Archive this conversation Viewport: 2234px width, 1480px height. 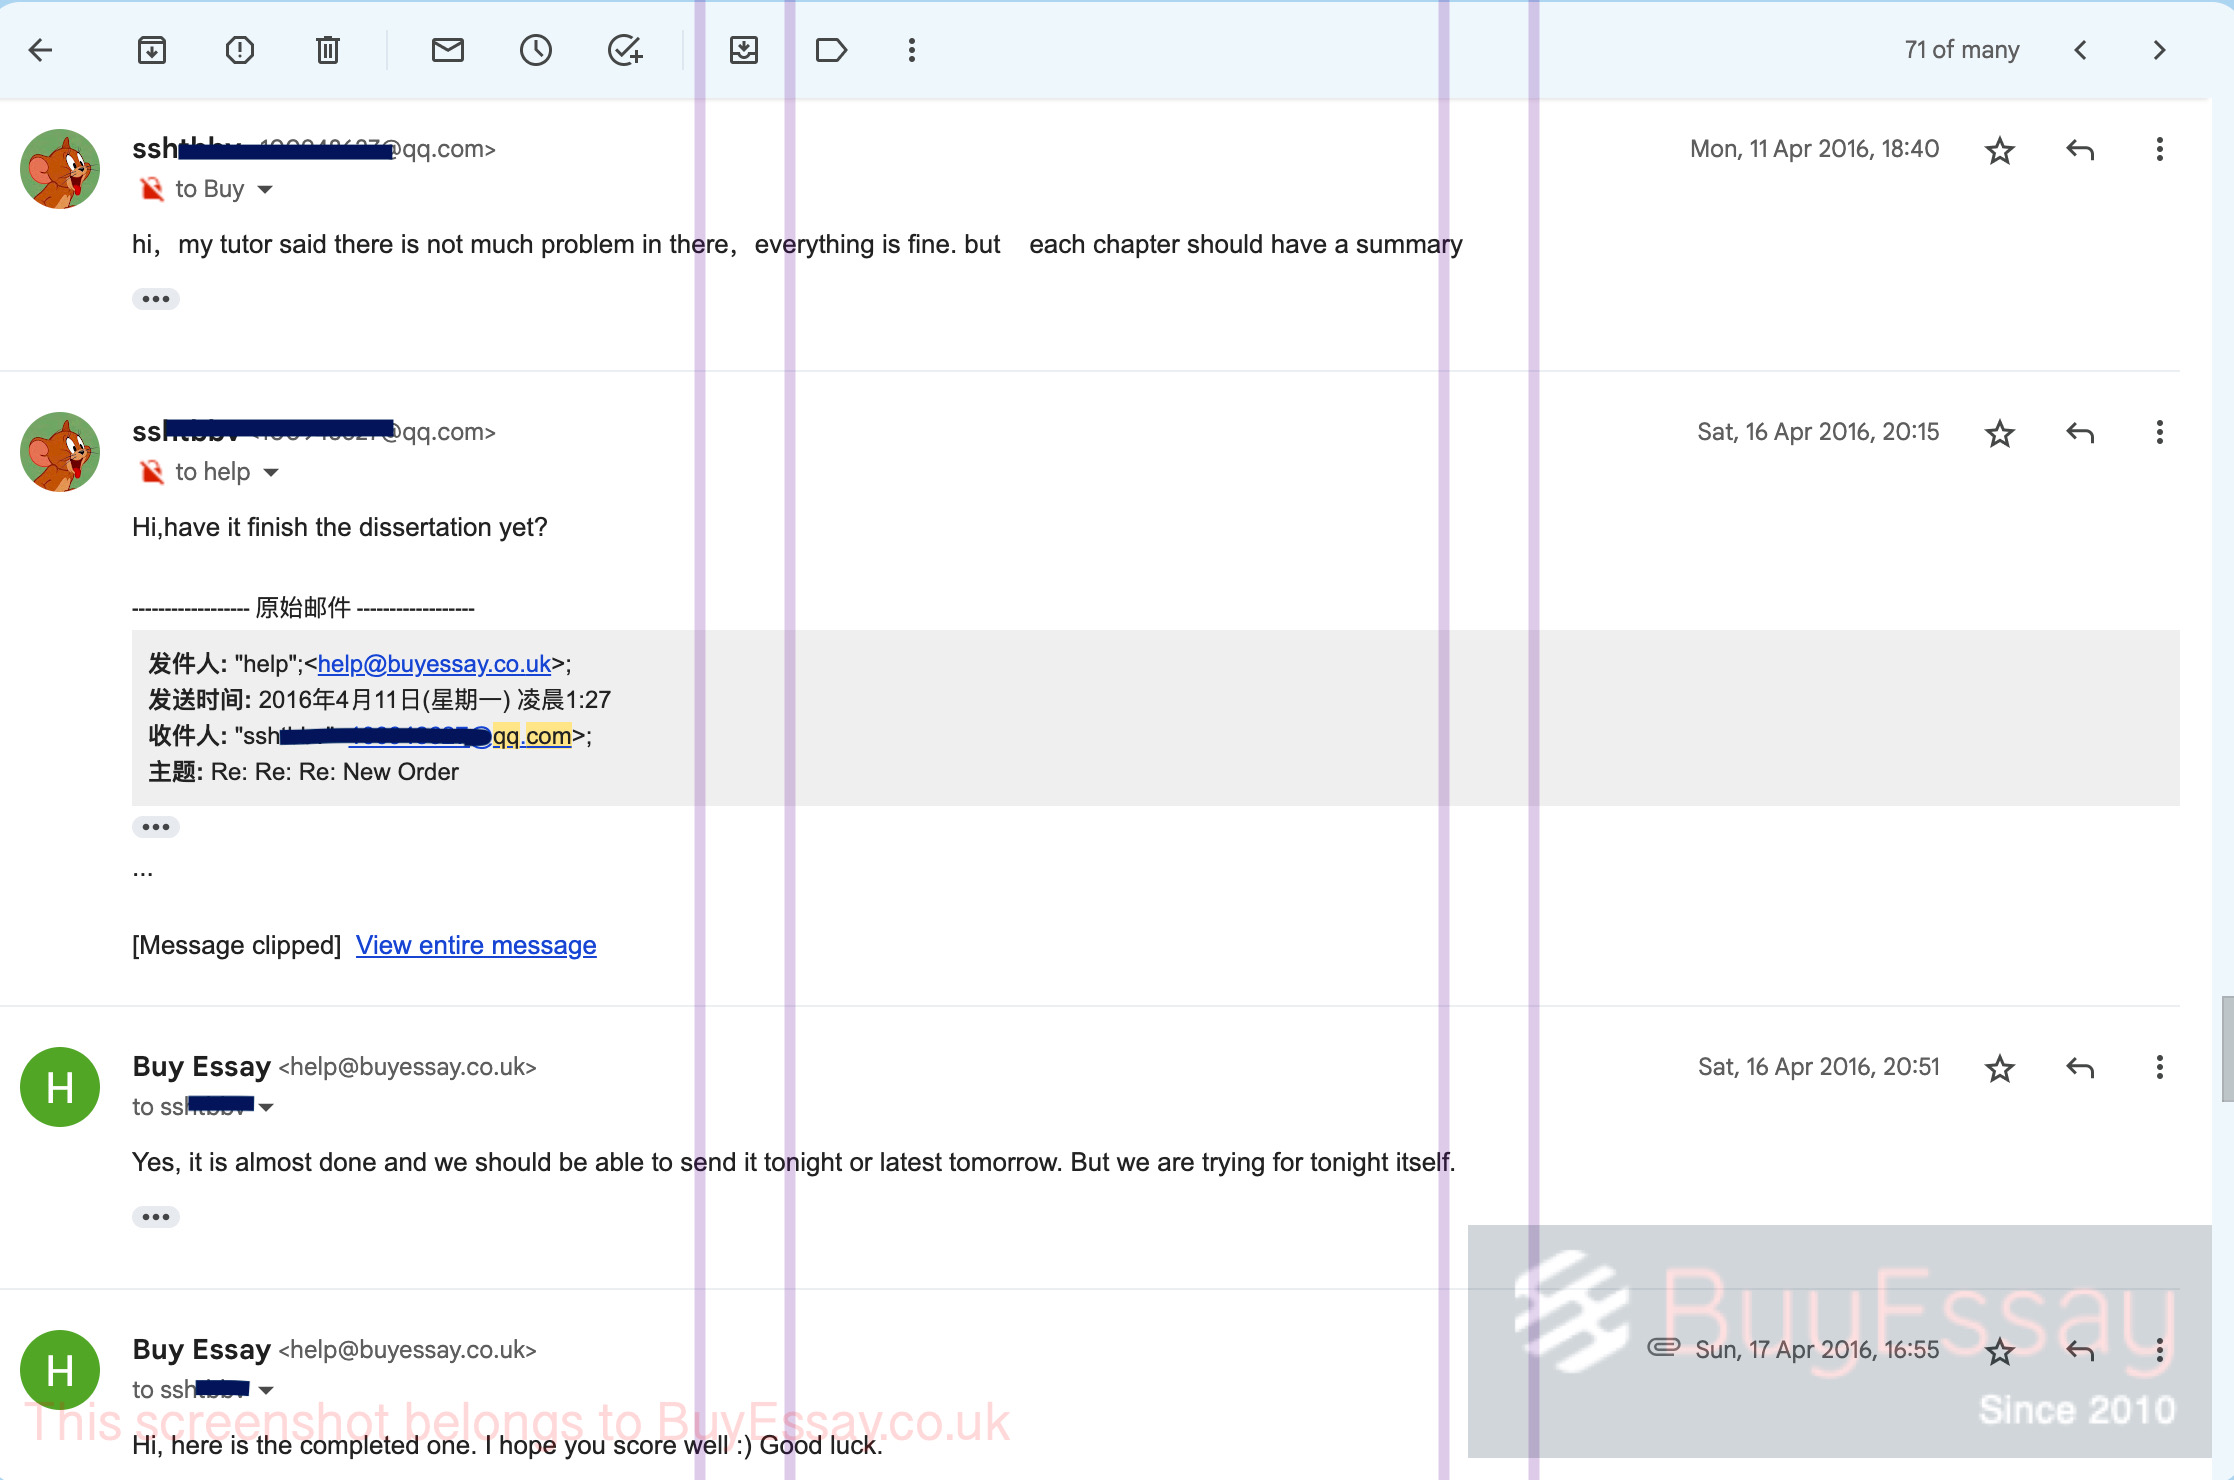pyautogui.click(x=152, y=50)
